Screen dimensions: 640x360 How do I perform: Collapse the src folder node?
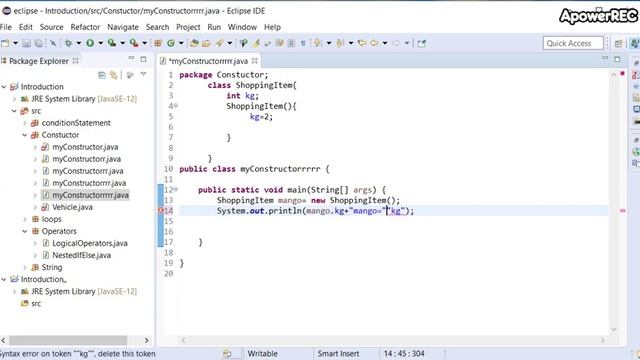[x=14, y=111]
